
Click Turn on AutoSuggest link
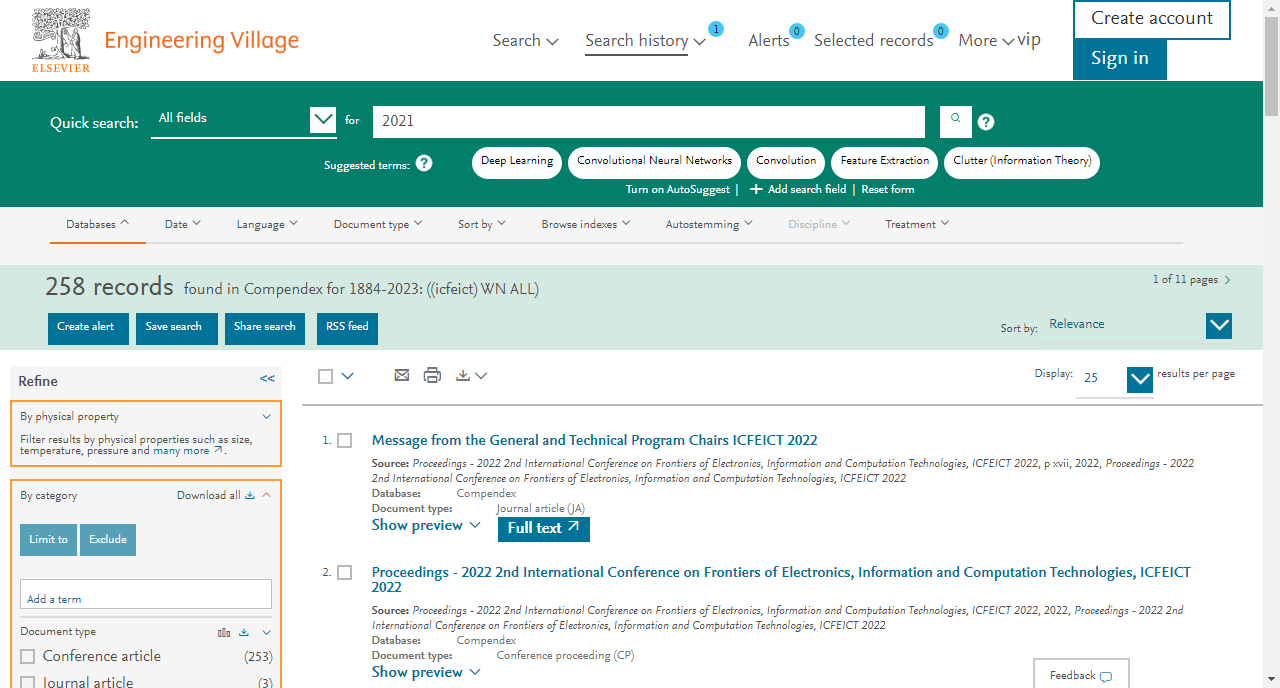tap(680, 189)
